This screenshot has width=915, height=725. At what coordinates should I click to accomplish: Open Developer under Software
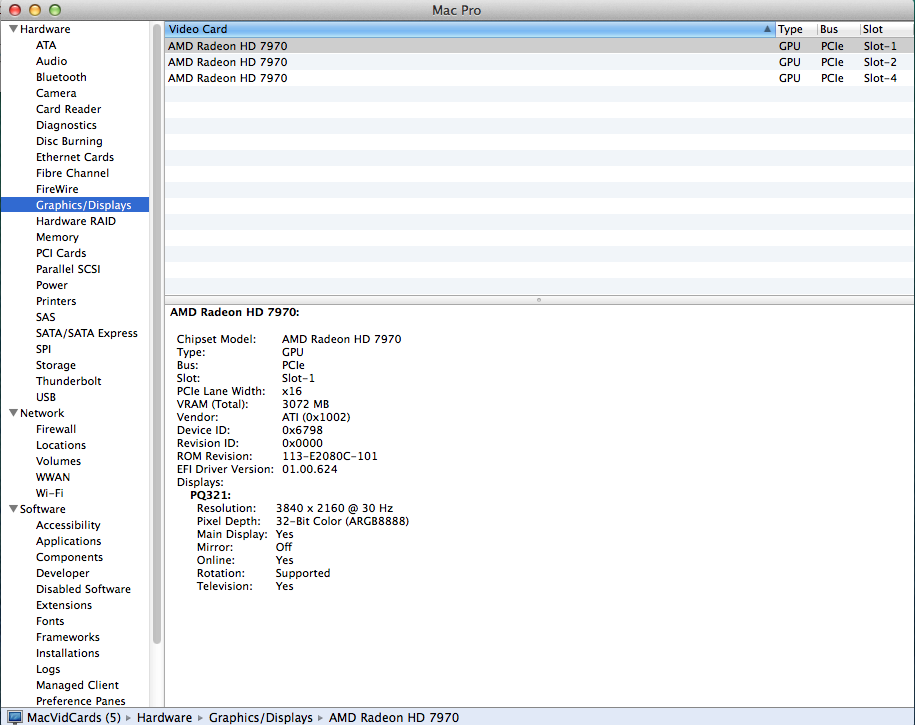[63, 573]
